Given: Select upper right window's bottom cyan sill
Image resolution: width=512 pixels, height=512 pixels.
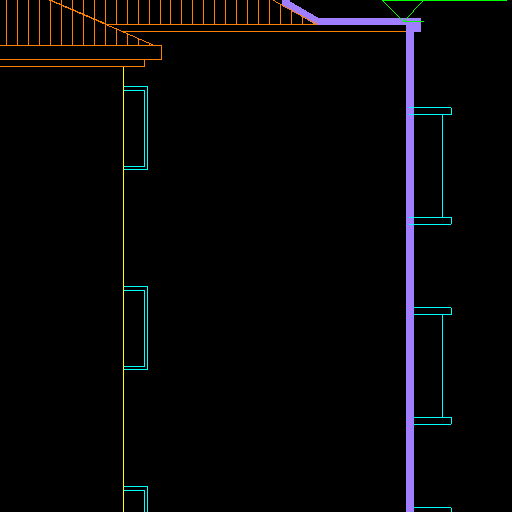Looking at the screenshot, I should click(x=430, y=221).
